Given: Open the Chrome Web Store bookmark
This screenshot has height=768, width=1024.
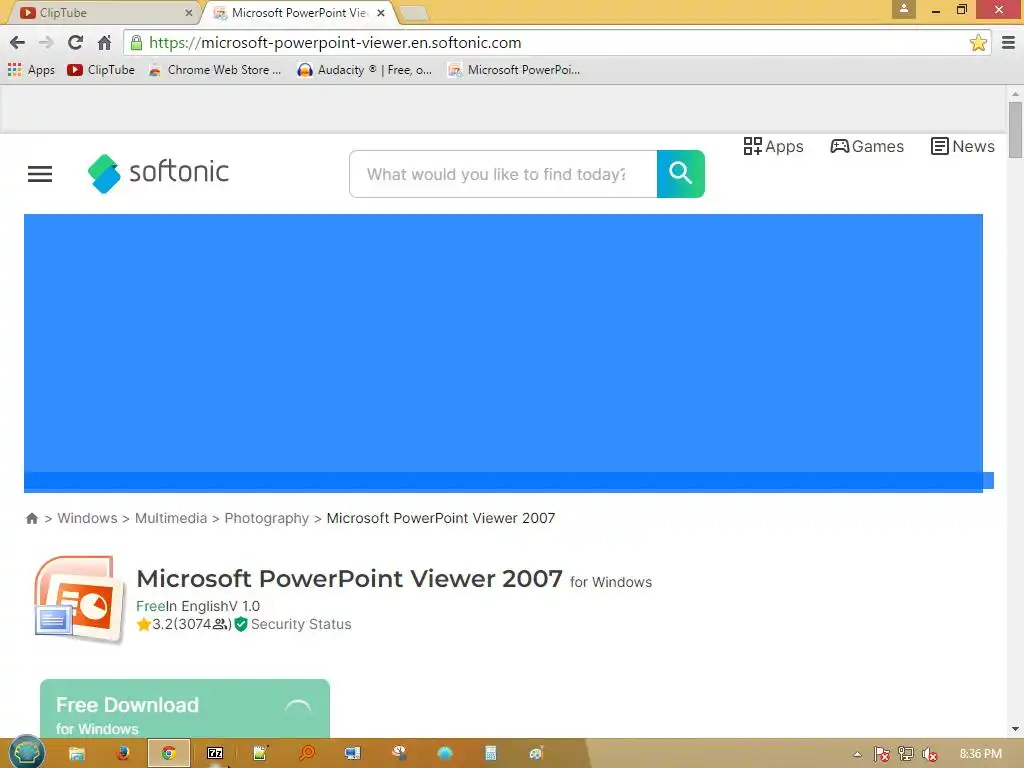Looking at the screenshot, I should [x=215, y=70].
